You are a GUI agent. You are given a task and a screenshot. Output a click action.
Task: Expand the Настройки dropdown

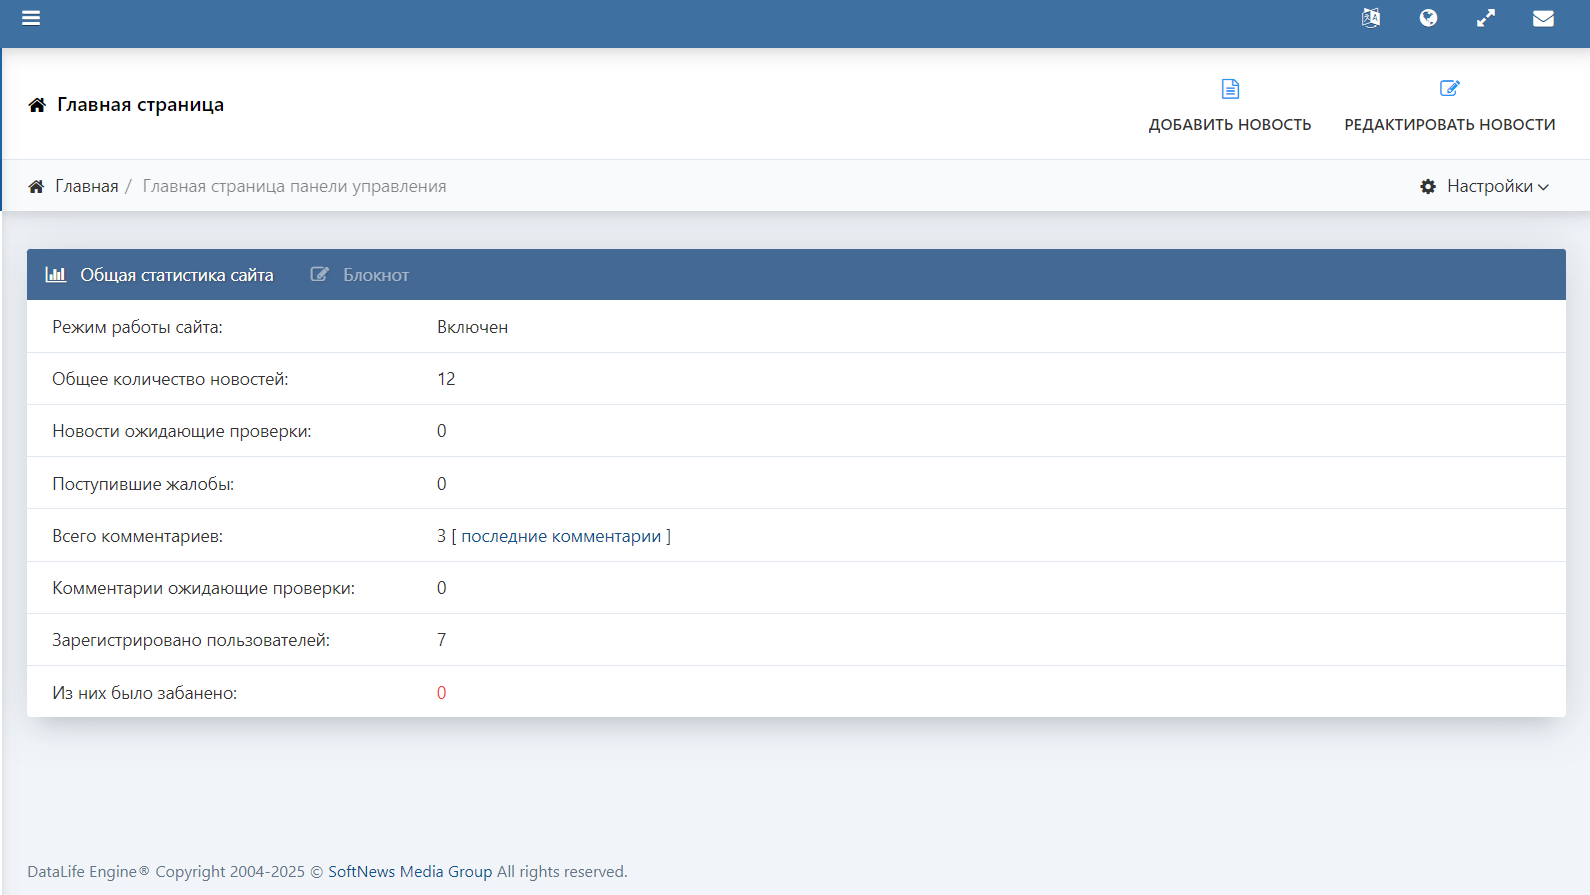pos(1489,187)
